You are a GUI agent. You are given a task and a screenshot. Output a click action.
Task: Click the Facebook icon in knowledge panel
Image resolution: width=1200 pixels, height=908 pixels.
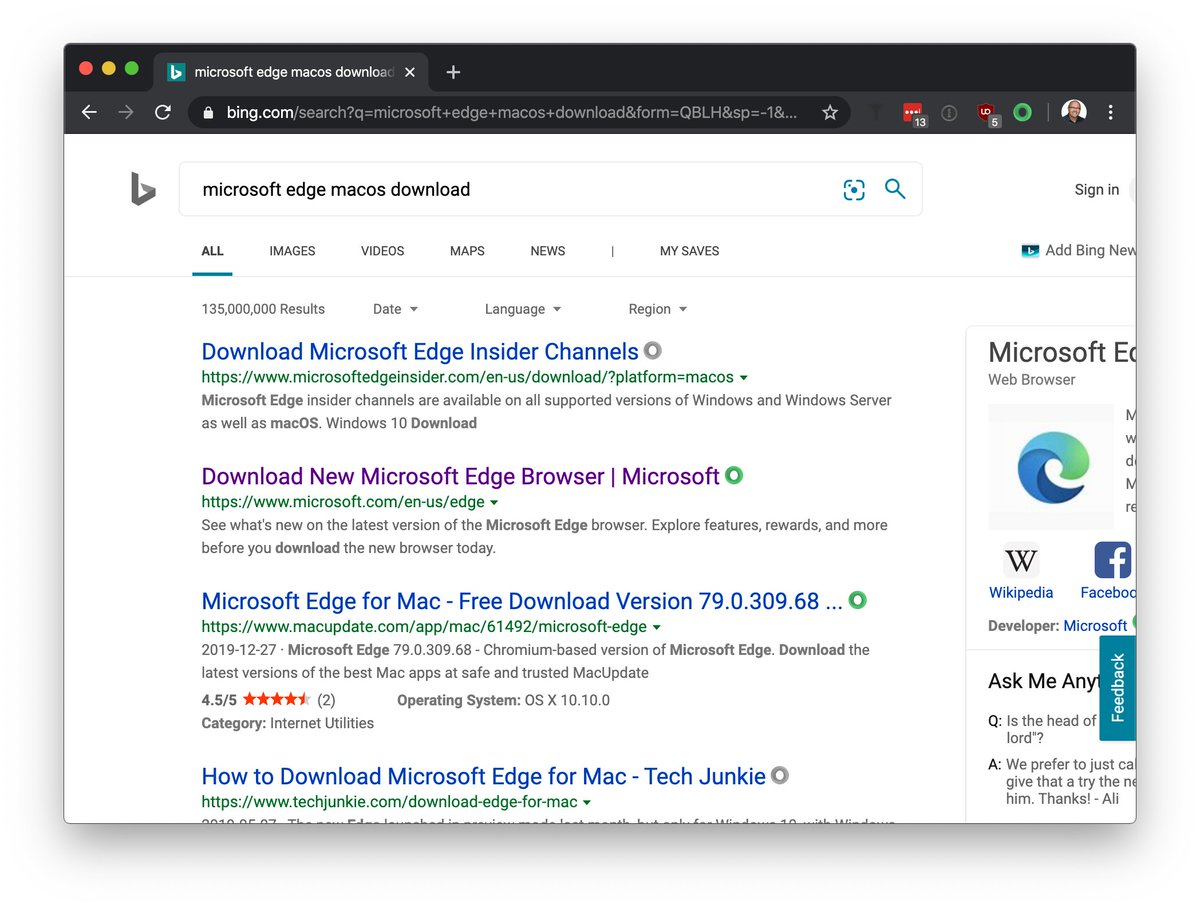pyautogui.click(x=1113, y=560)
